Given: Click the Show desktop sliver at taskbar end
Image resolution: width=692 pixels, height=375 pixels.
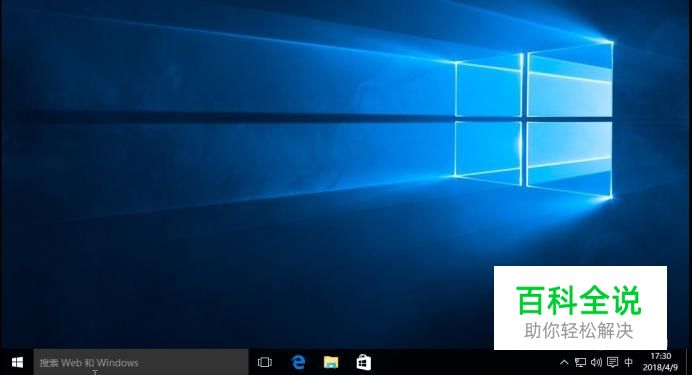Looking at the screenshot, I should (688, 362).
